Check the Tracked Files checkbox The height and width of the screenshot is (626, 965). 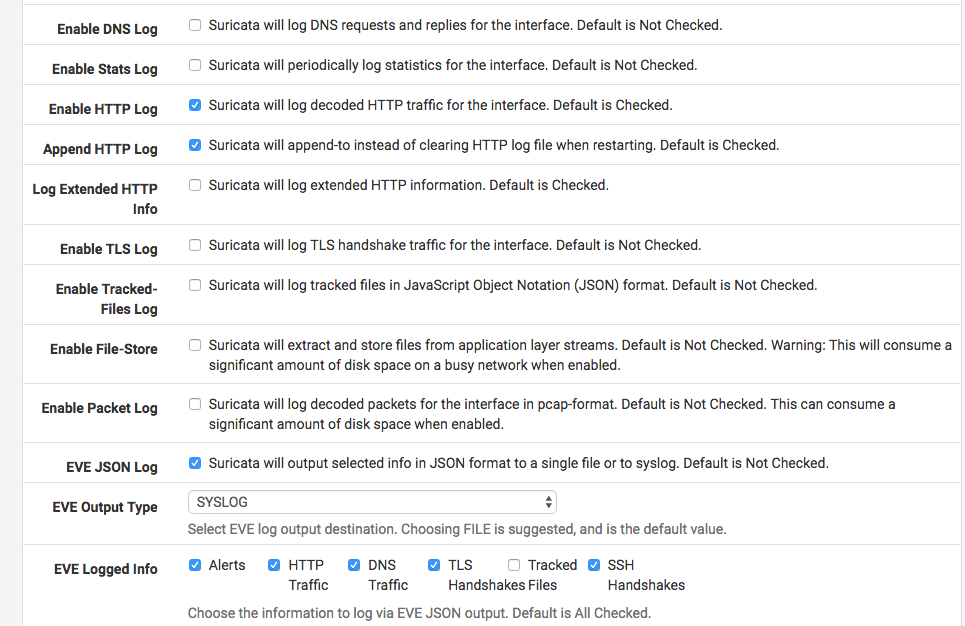[514, 565]
